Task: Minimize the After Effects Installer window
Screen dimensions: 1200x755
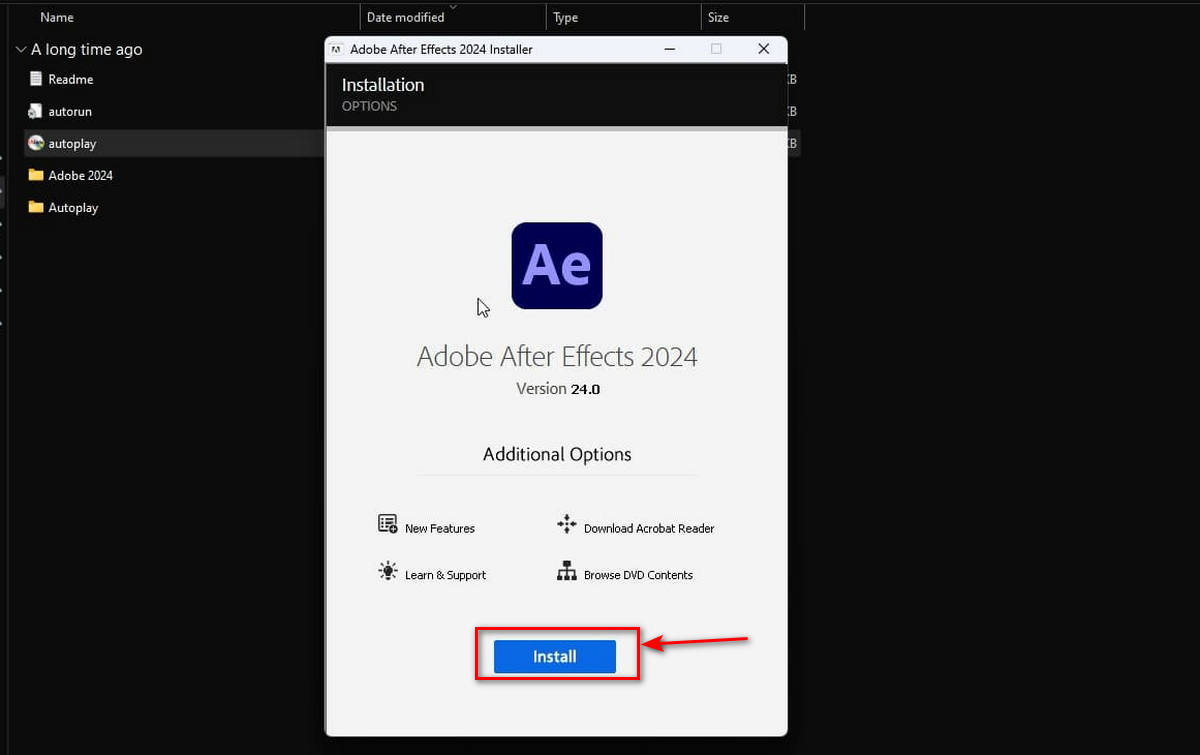Action: pos(668,49)
